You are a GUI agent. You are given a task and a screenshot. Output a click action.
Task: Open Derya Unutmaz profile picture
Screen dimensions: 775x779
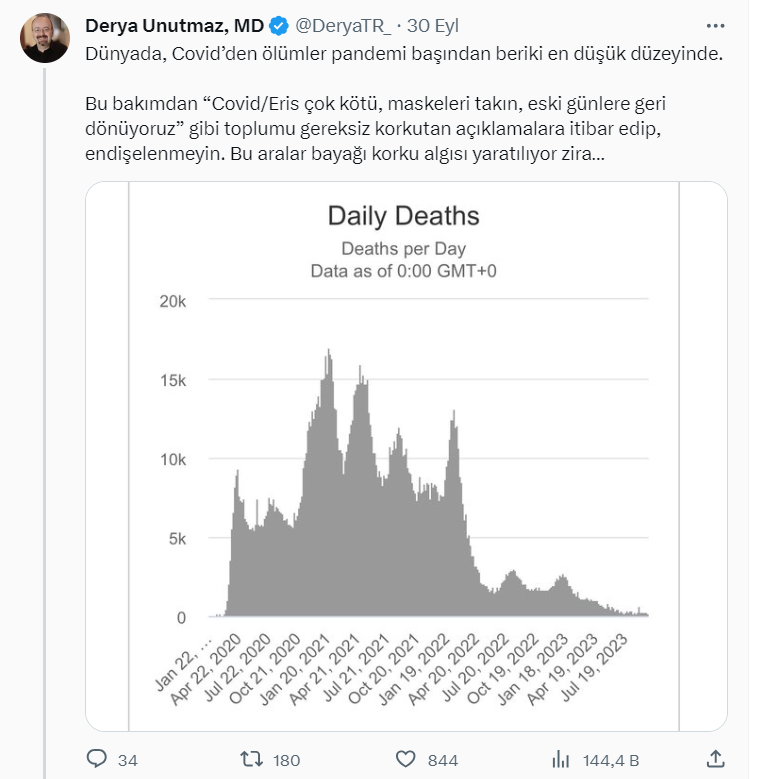45,38
